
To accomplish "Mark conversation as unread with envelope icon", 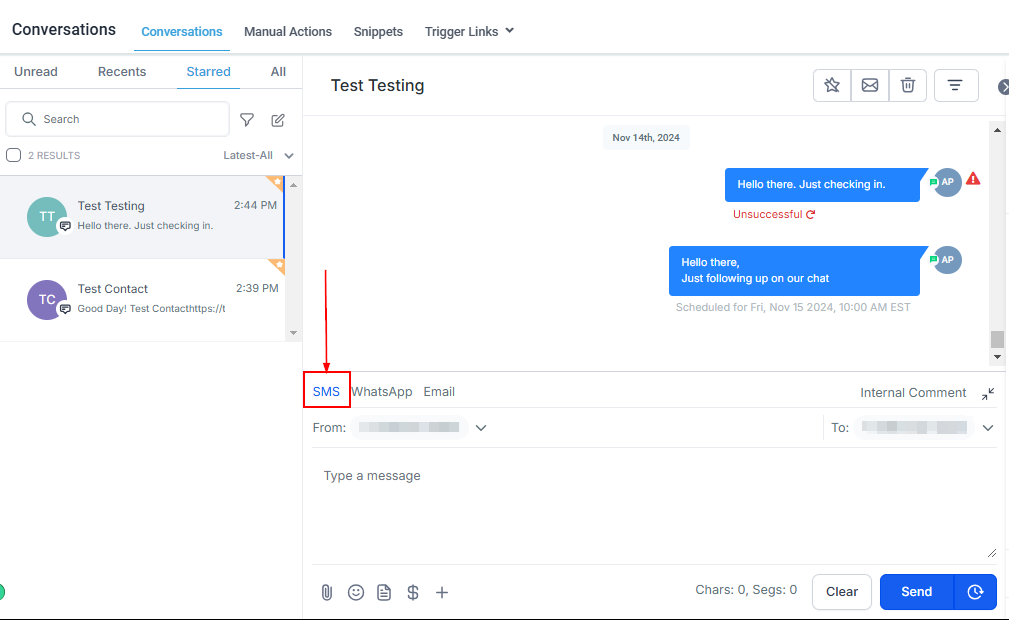I will [x=870, y=85].
